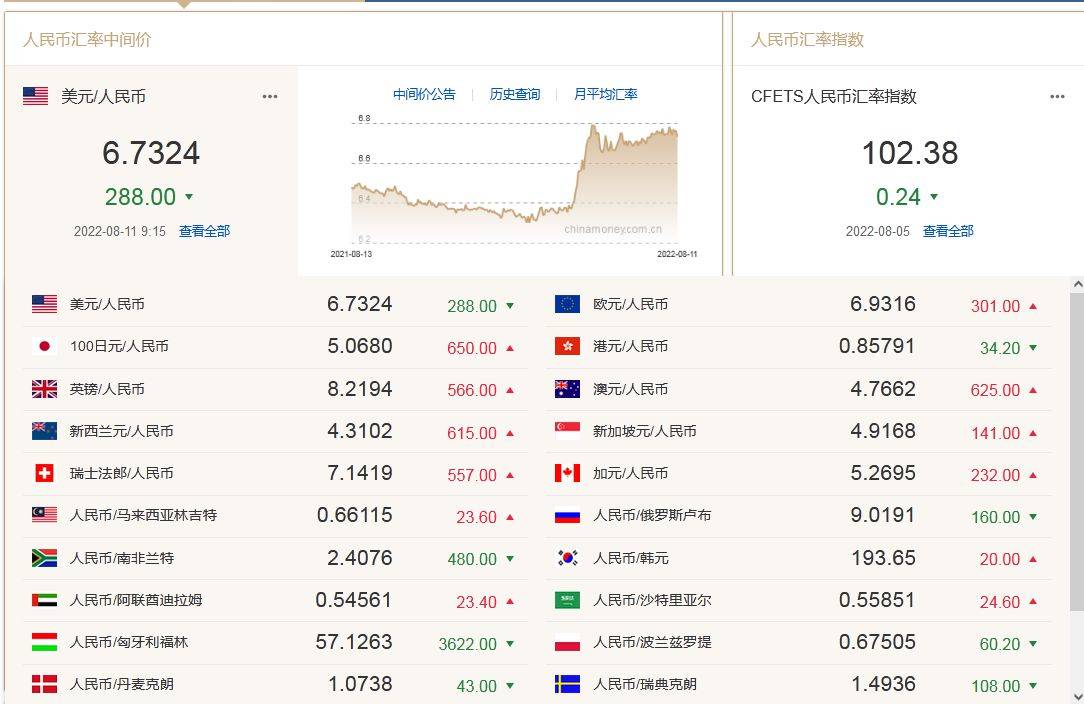Viewport: 1084px width, 704px height.
Task: Click 查看全部 link under USD/CNY rate
Action: click(x=204, y=231)
